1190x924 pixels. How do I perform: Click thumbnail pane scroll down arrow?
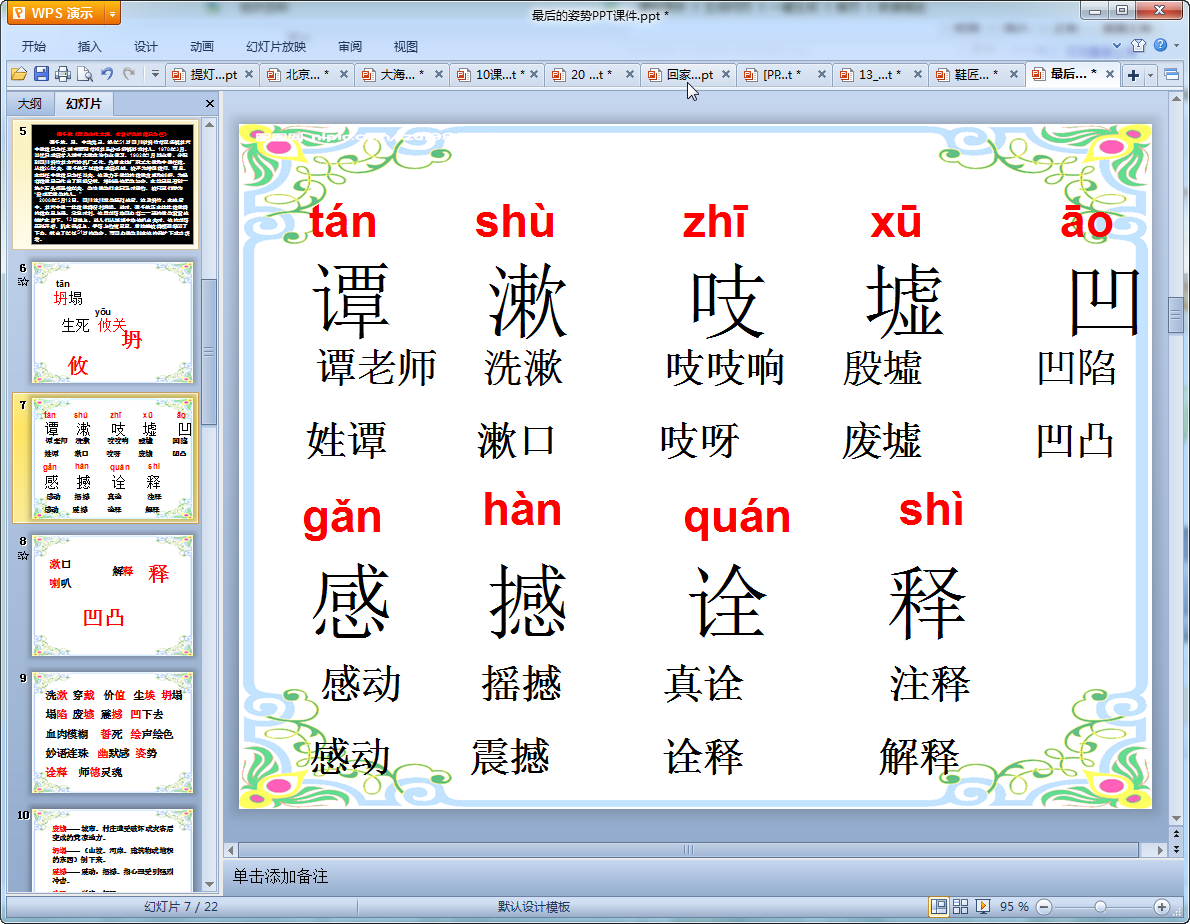point(209,885)
